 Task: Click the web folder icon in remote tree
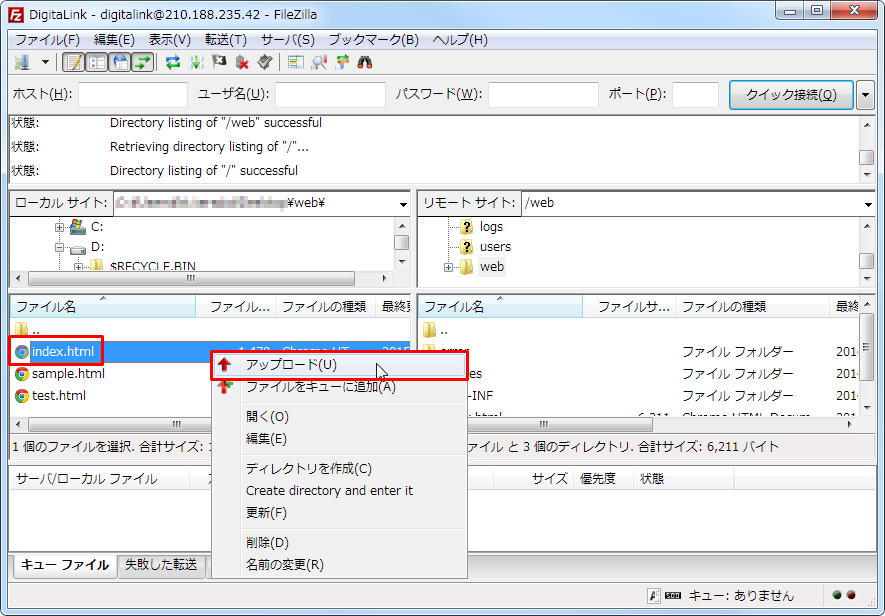(x=466, y=267)
